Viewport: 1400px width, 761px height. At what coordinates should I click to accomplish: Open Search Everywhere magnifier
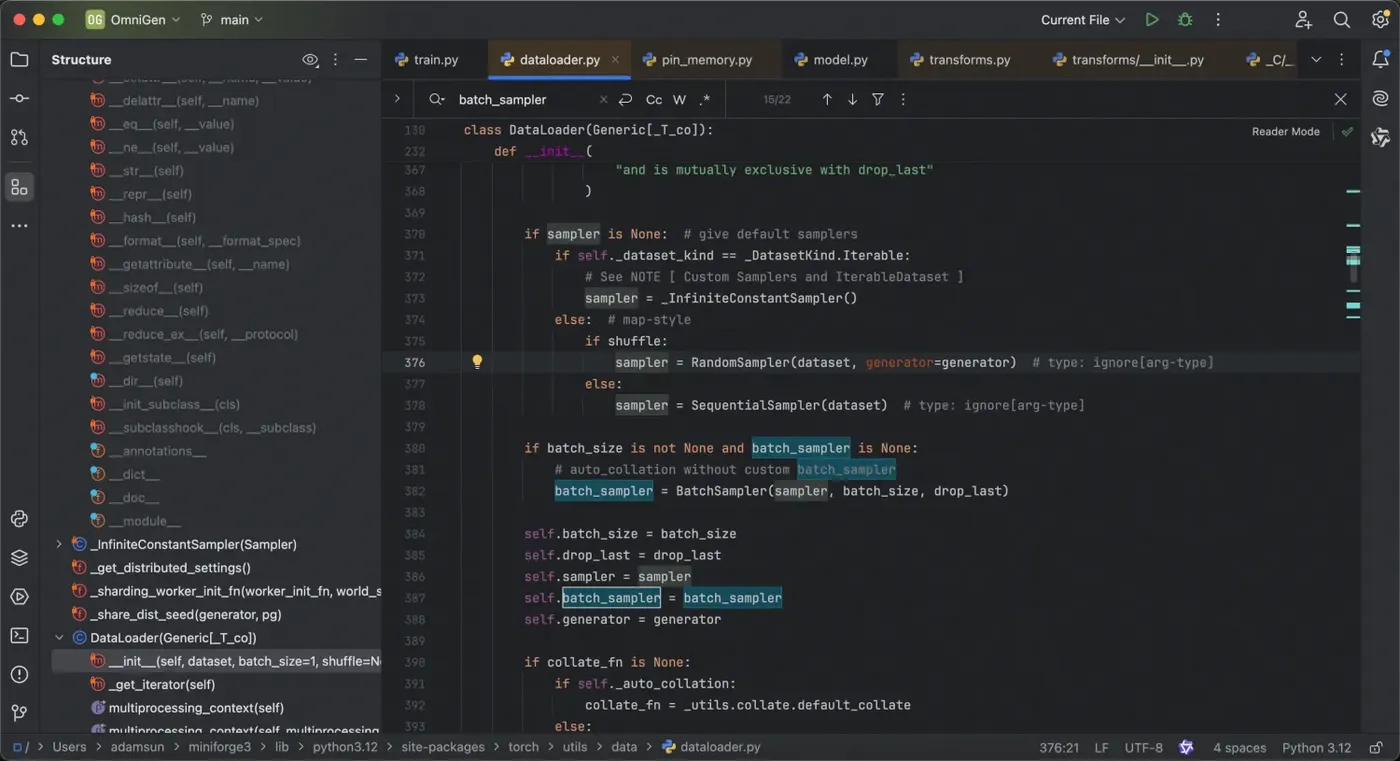tap(1342, 20)
